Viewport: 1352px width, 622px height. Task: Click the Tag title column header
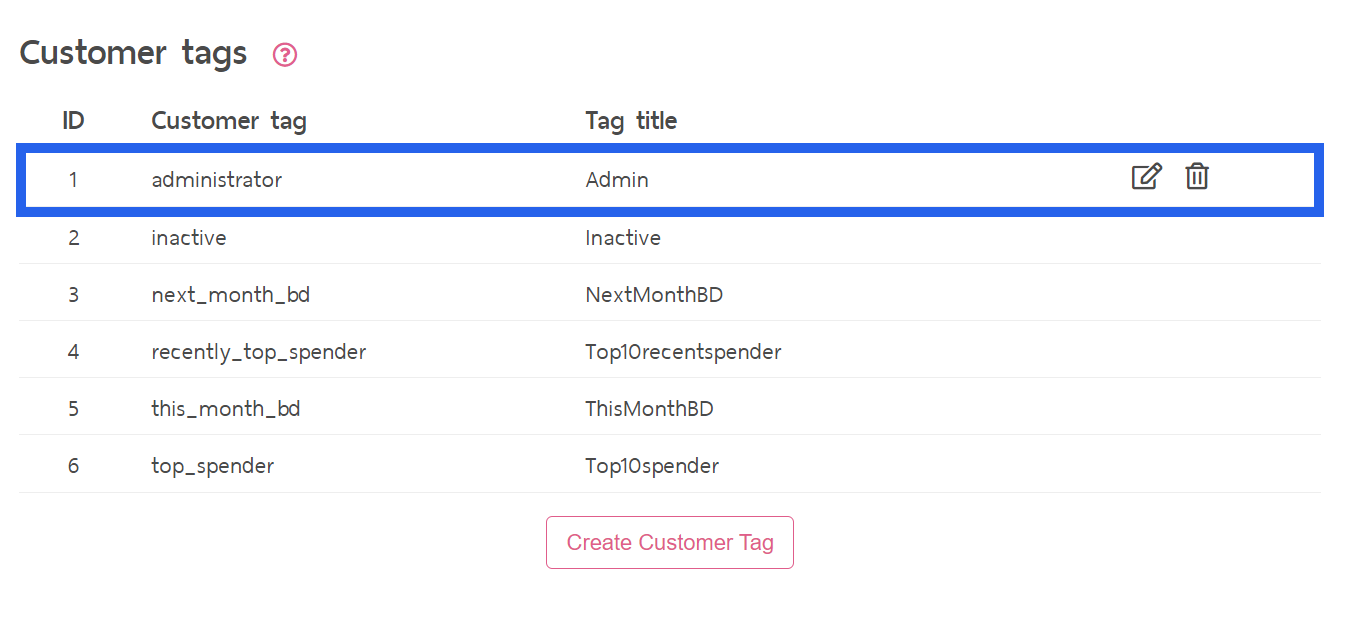pyautogui.click(x=631, y=121)
